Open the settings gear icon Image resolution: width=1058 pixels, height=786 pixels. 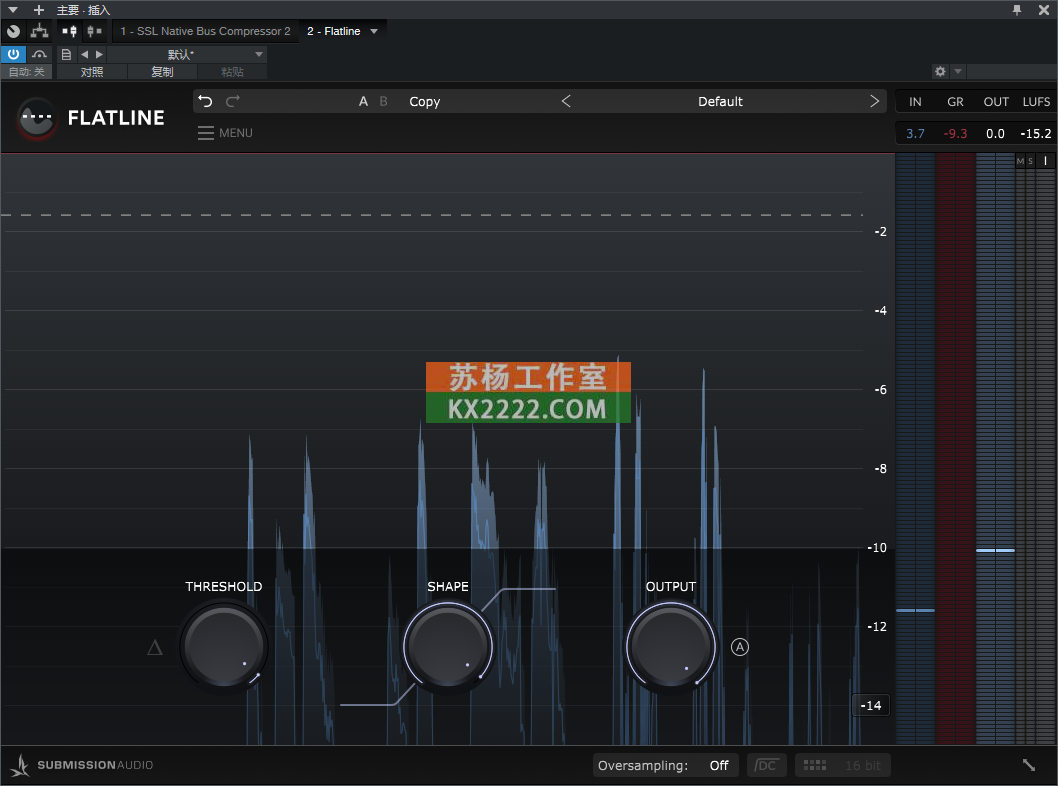tap(940, 71)
